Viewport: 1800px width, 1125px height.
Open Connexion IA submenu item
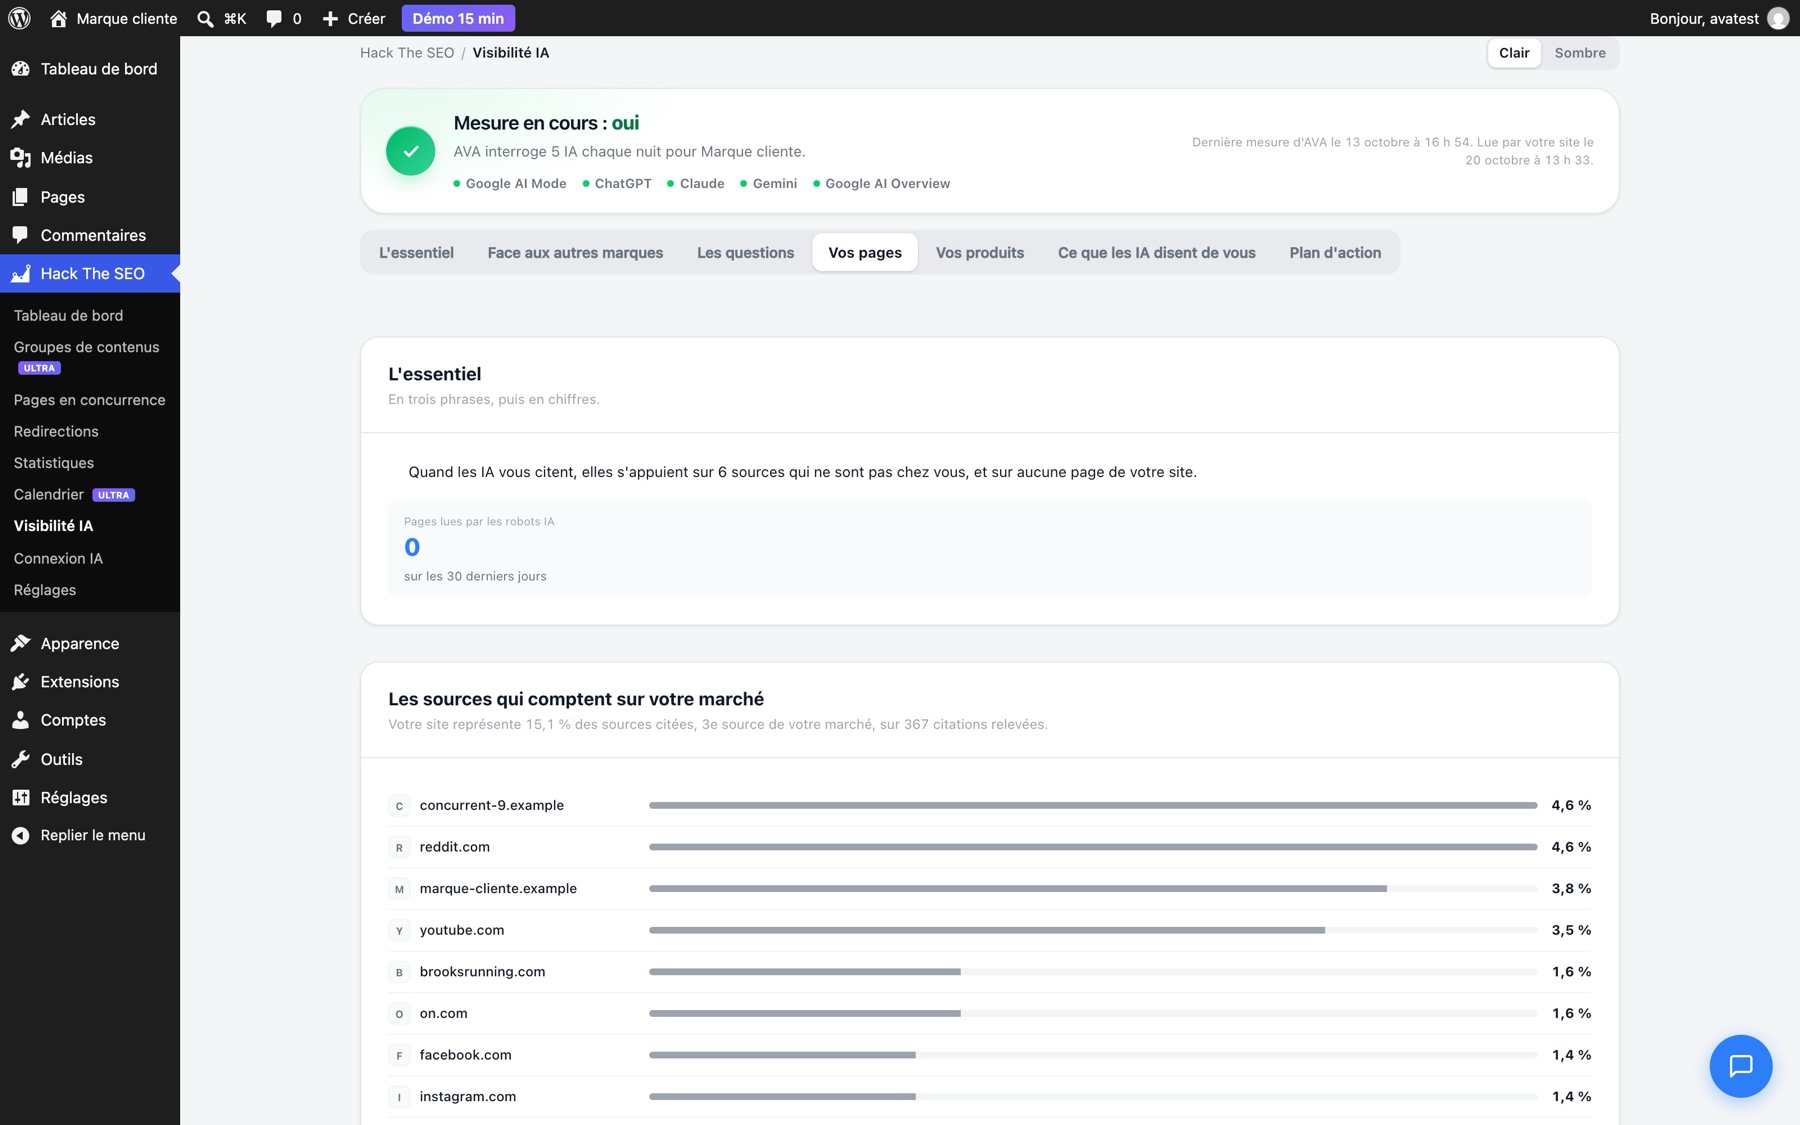pos(58,558)
